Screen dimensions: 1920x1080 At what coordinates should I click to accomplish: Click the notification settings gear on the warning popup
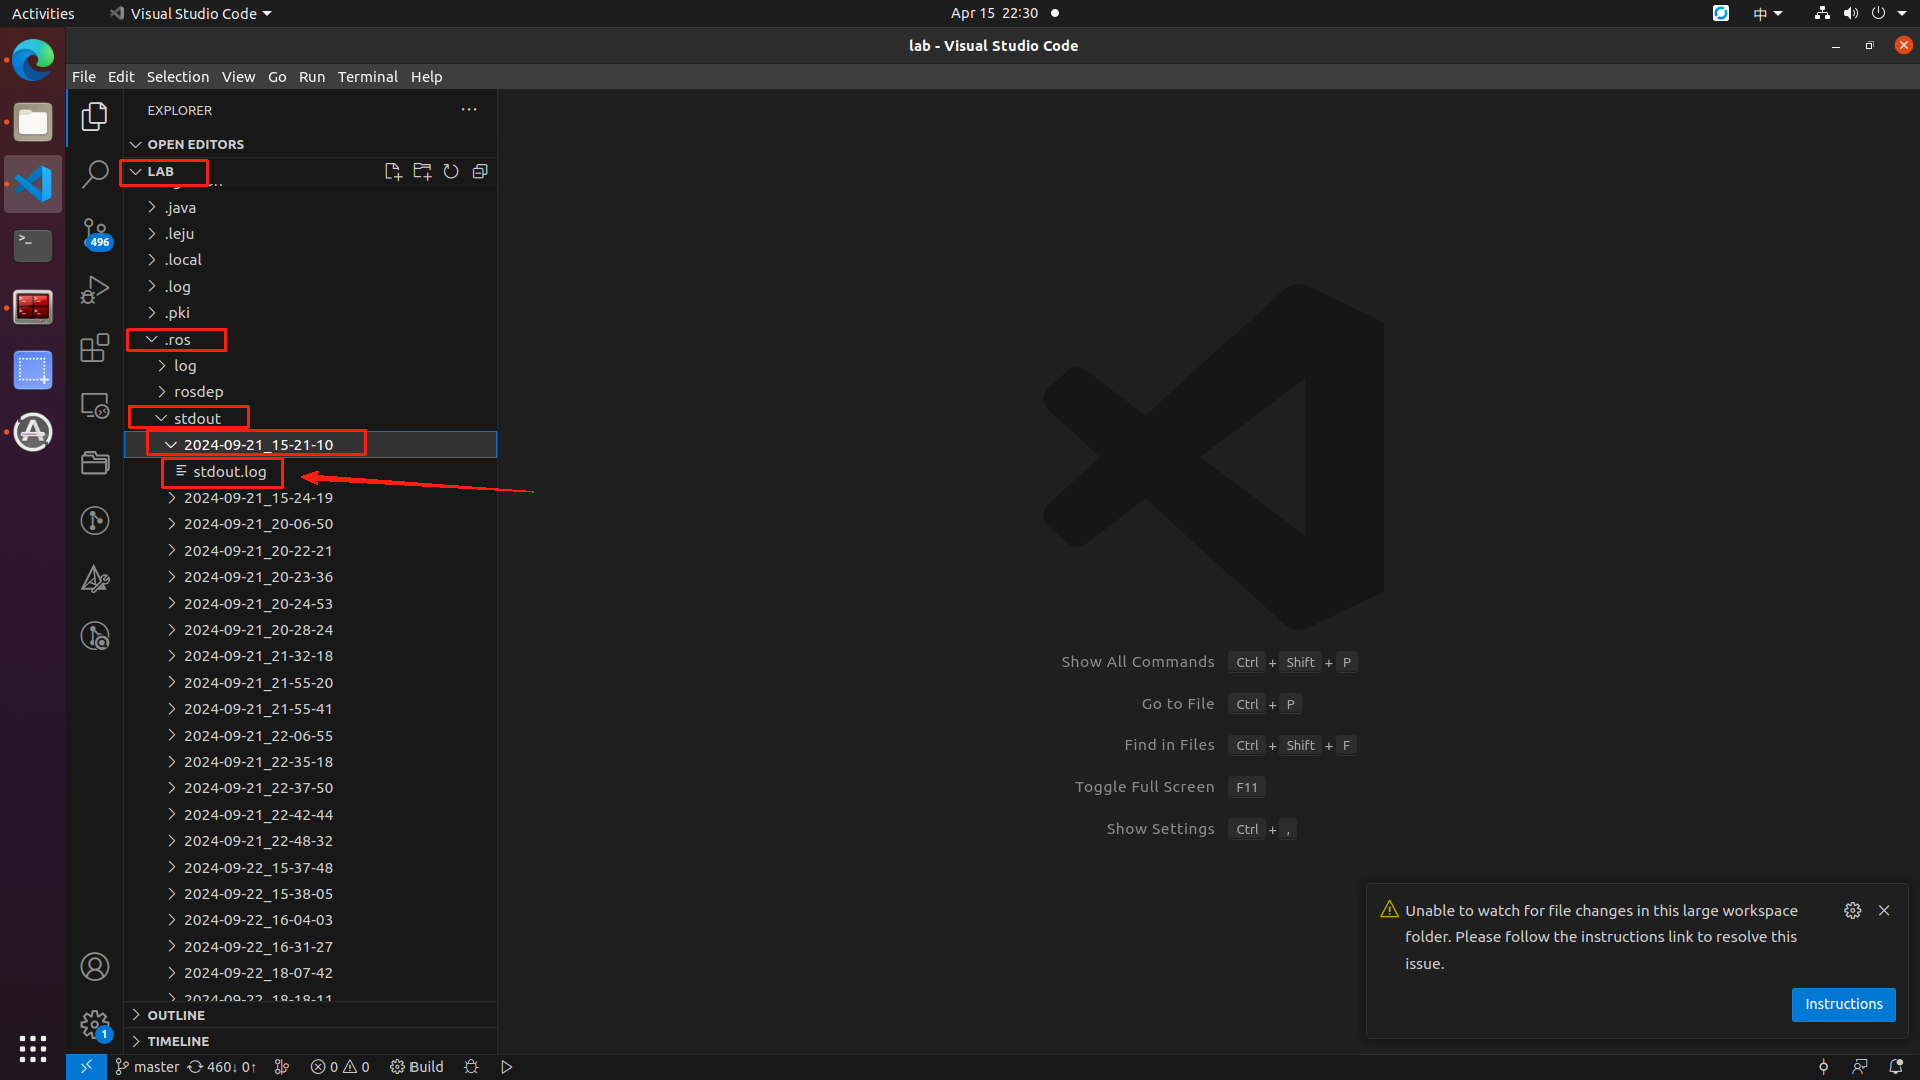tap(1853, 910)
